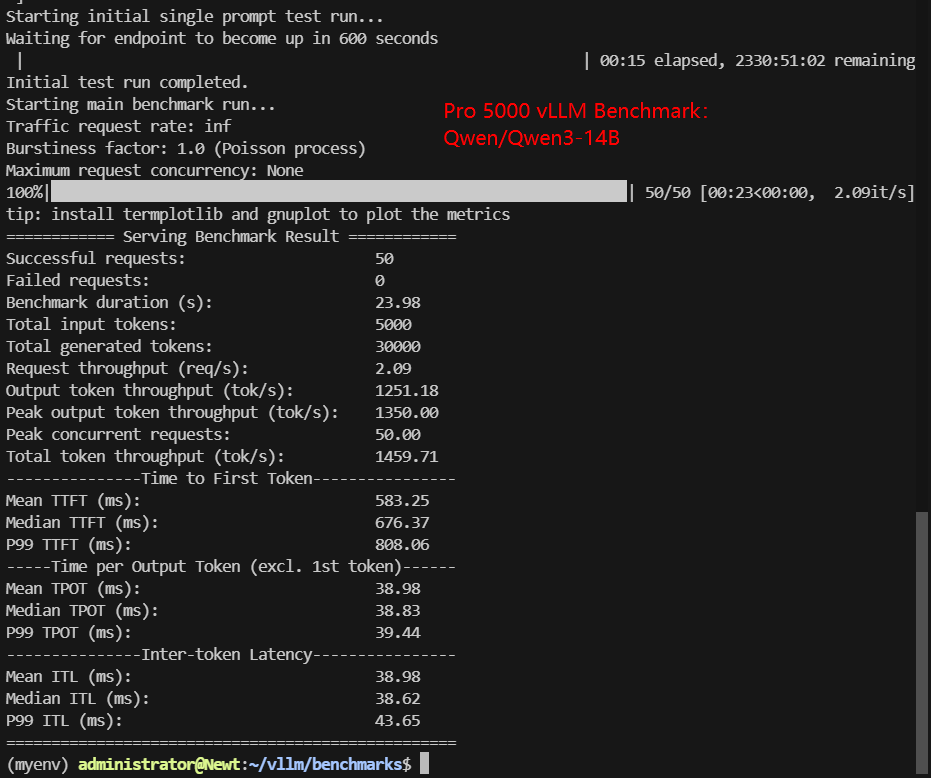Click the "administrator@Newt" prompt text
Viewport: 931px width, 778px height.
[x=159, y=764]
